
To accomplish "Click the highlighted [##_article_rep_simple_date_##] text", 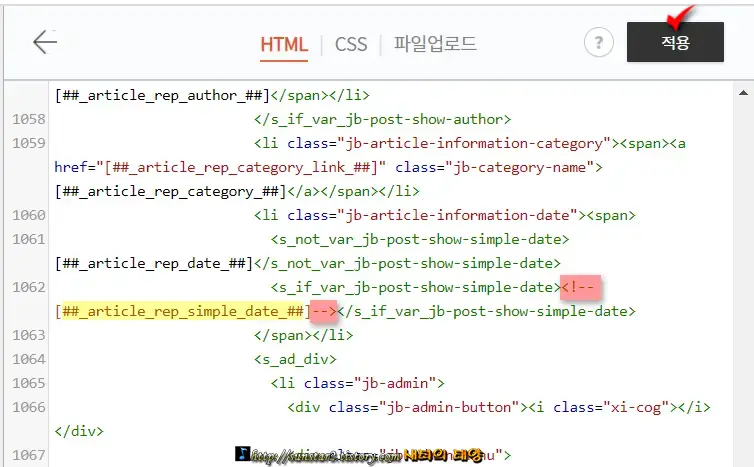I will 183,312.
